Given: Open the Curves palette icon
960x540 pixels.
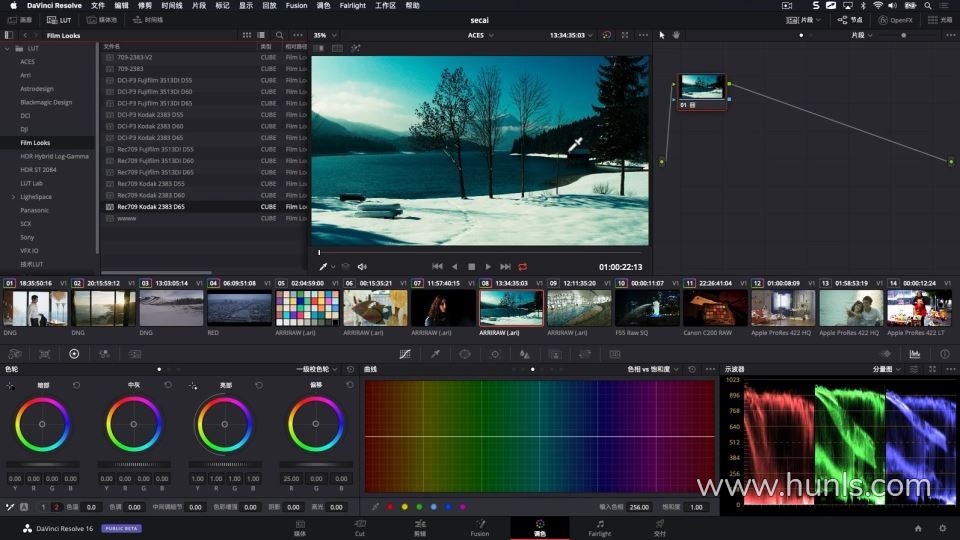Looking at the screenshot, I should tap(405, 354).
